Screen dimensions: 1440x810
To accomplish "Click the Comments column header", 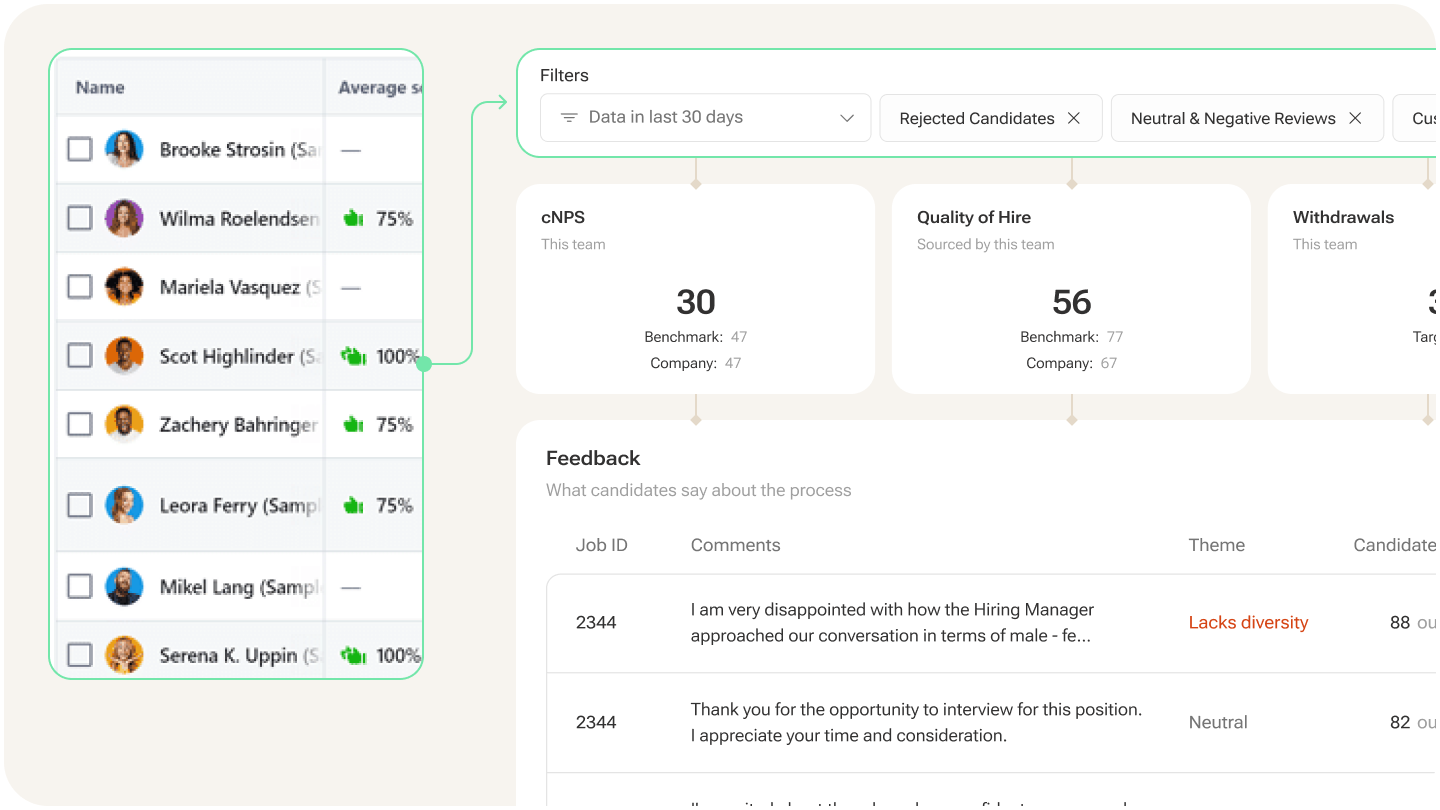I will (735, 545).
